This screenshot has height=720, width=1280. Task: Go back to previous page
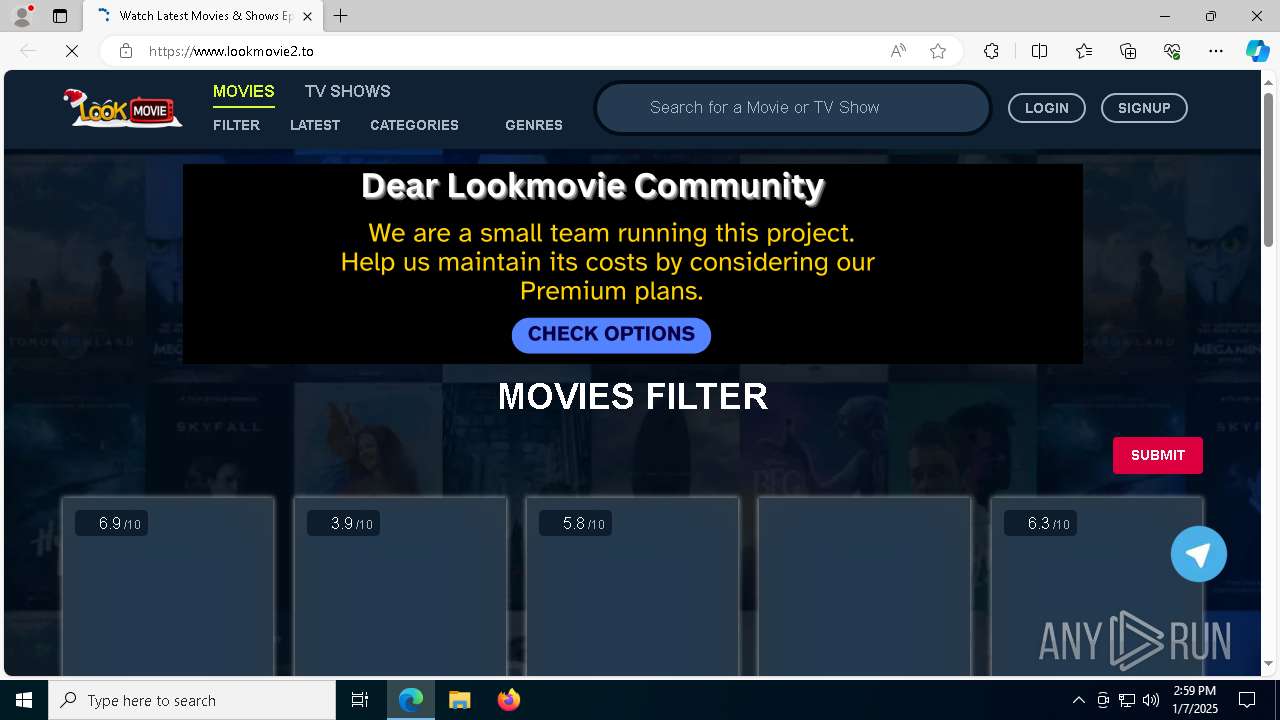(x=28, y=51)
